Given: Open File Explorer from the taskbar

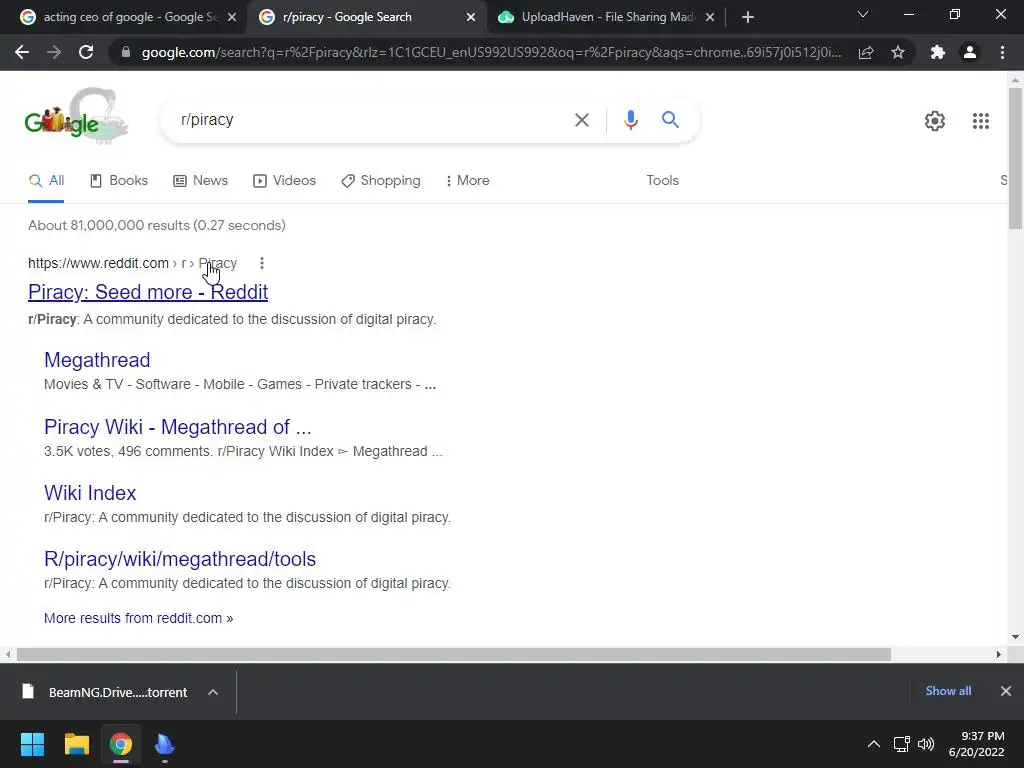Looking at the screenshot, I should (76, 744).
